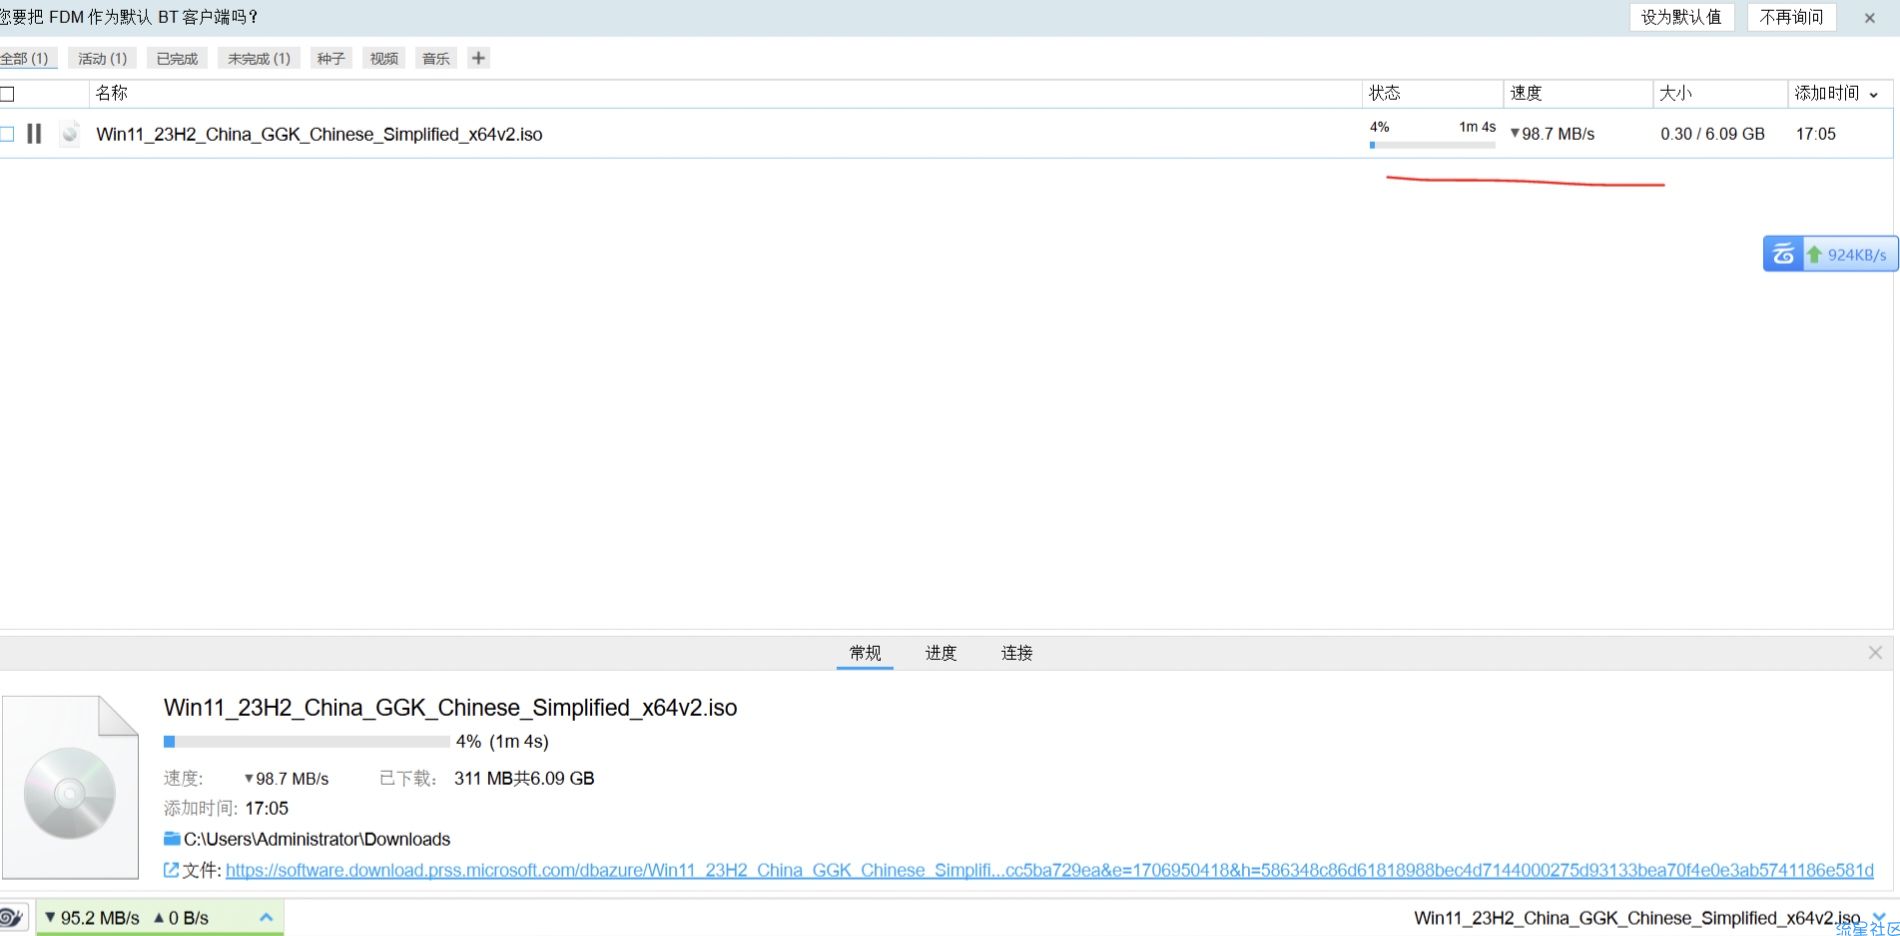The width and height of the screenshot is (1900, 936).
Task: Sort by 状态 column header
Action: click(x=1385, y=93)
